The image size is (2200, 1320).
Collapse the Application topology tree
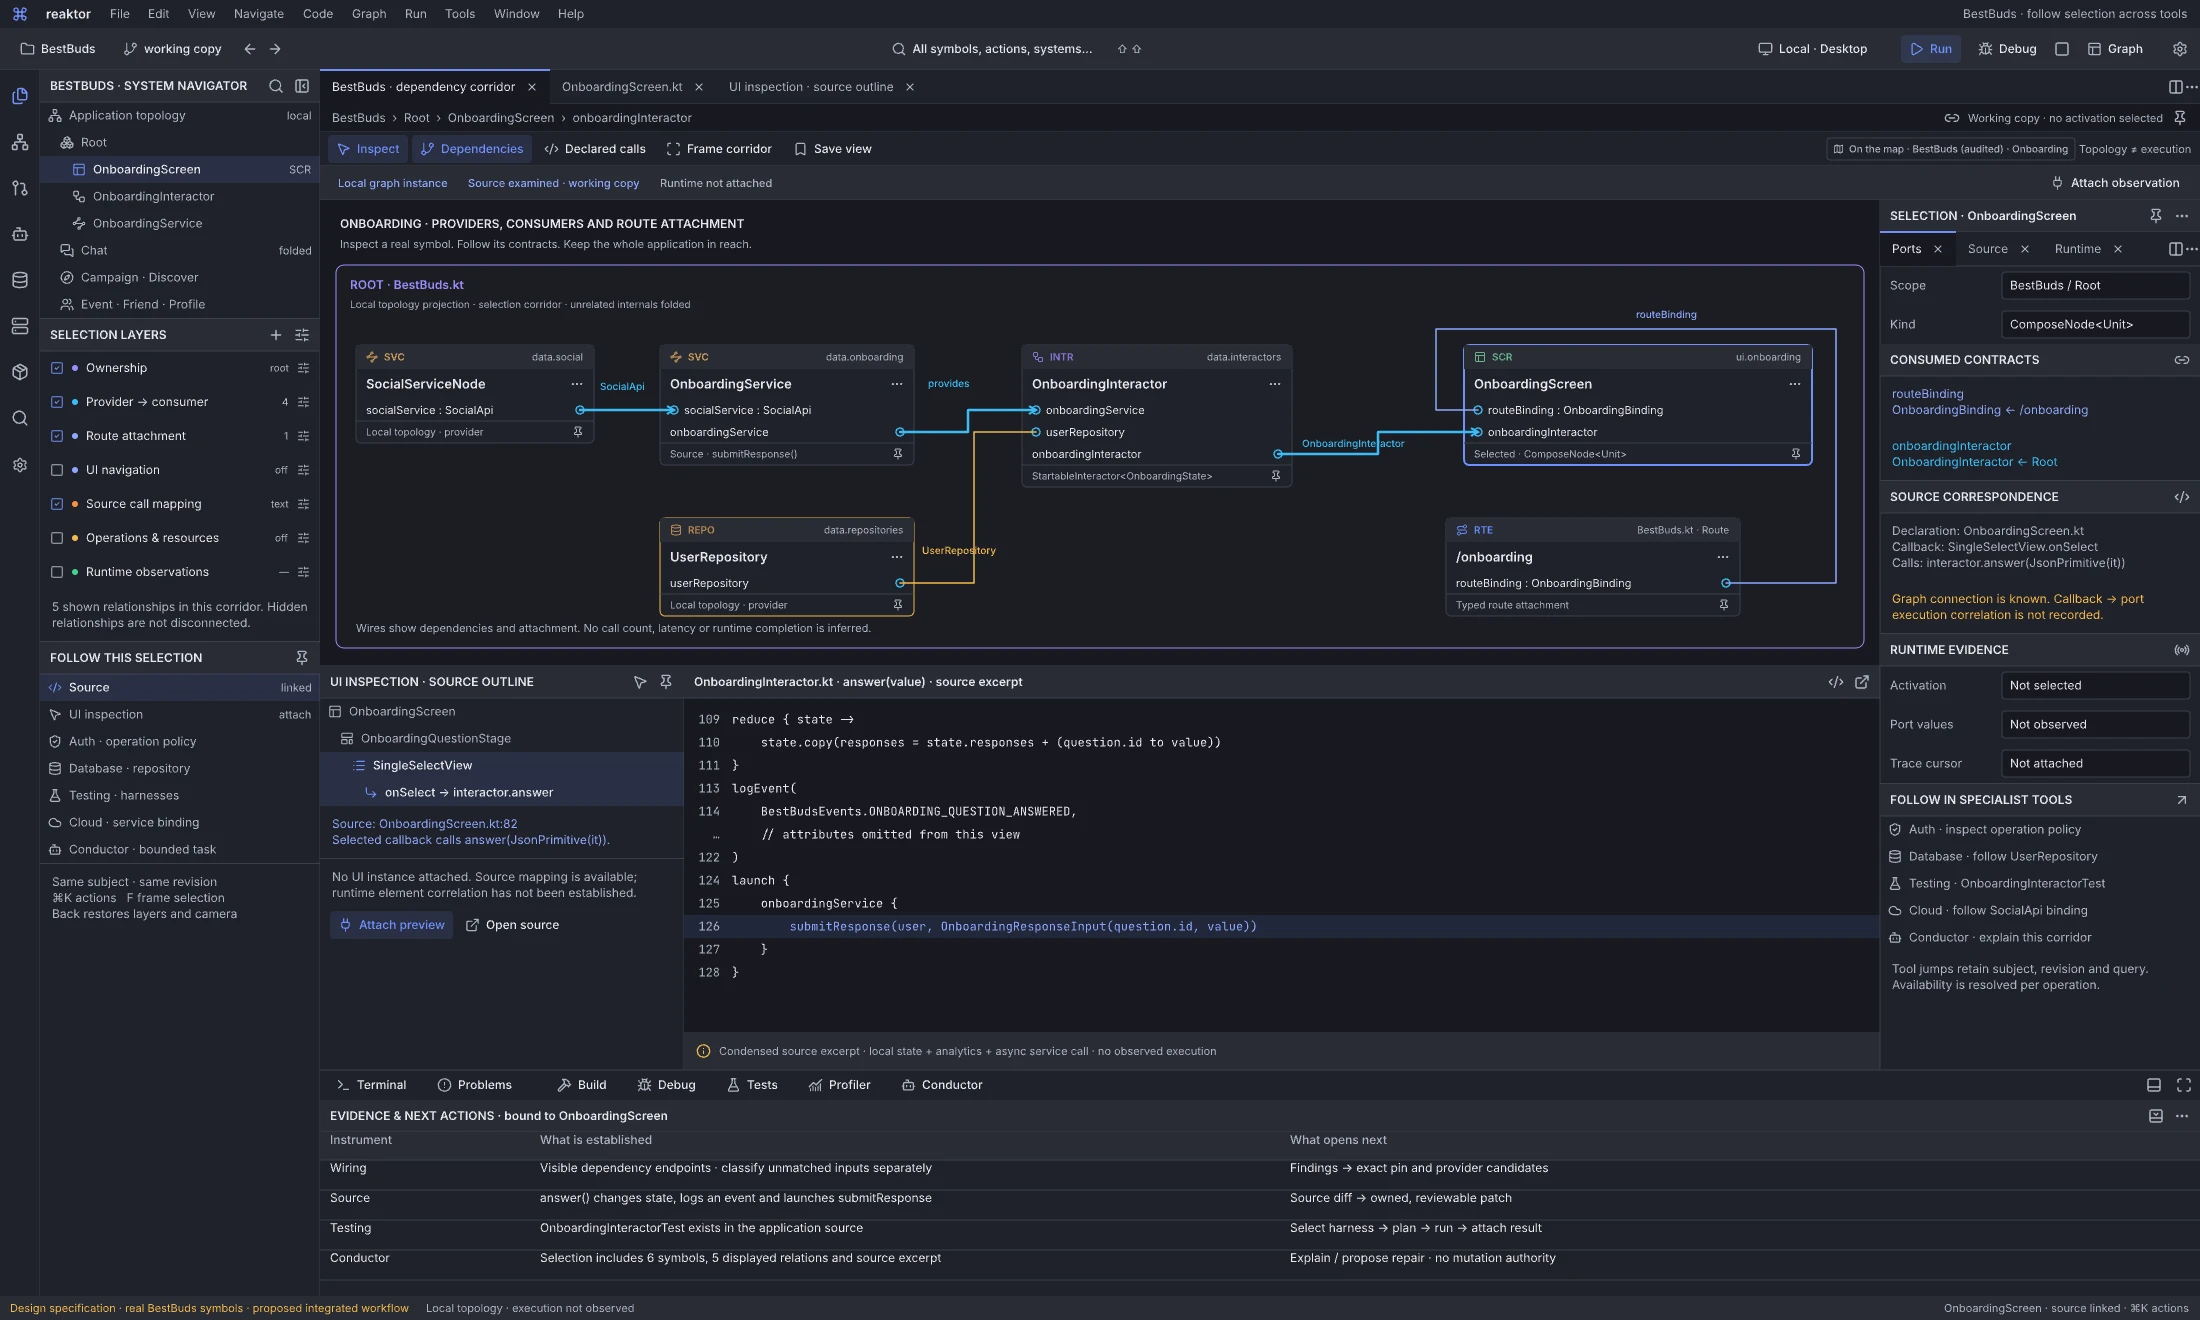180,116
